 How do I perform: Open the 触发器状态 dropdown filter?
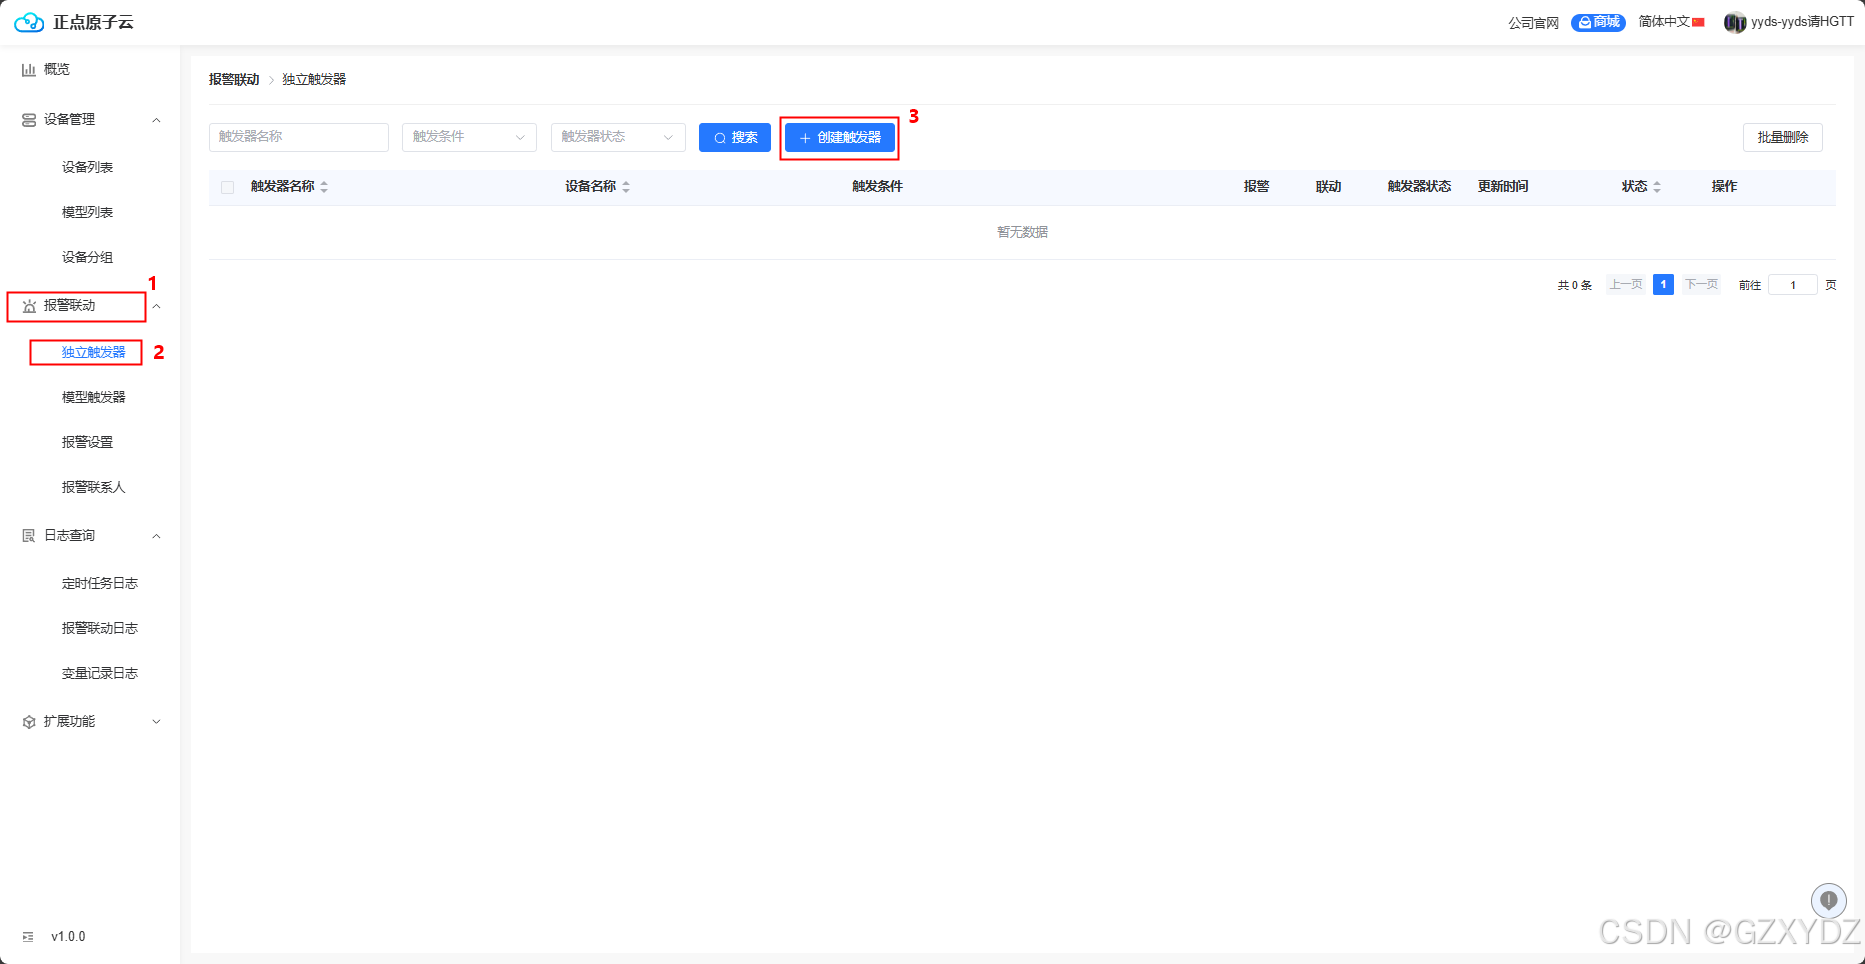[618, 137]
